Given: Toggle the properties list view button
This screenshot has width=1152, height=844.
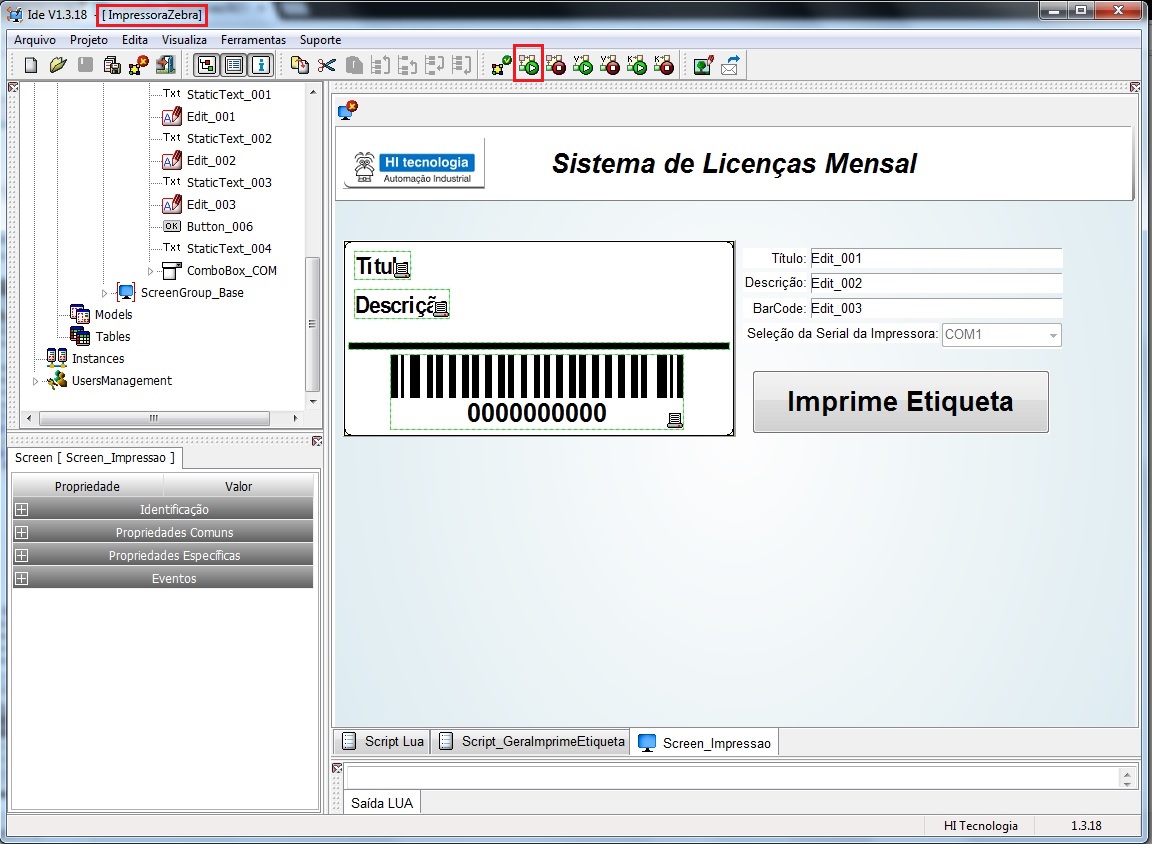Looking at the screenshot, I should coord(234,65).
